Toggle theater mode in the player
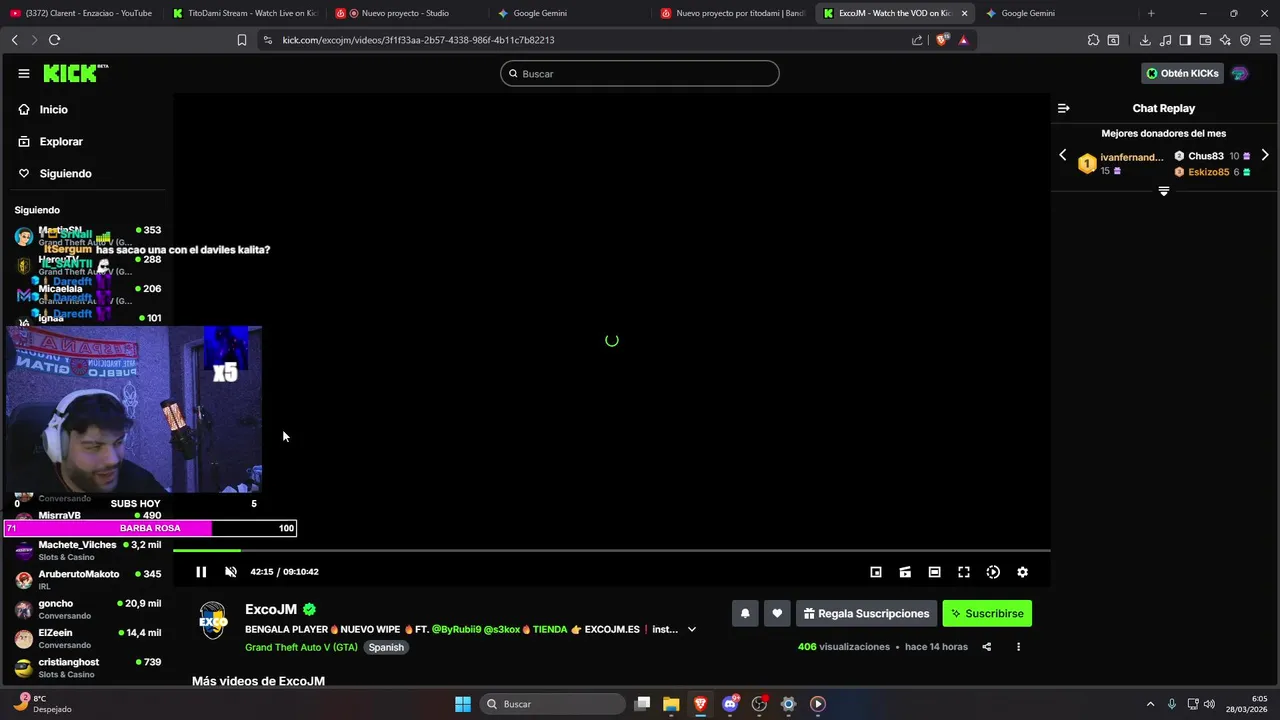The height and width of the screenshot is (720, 1280). tap(934, 572)
